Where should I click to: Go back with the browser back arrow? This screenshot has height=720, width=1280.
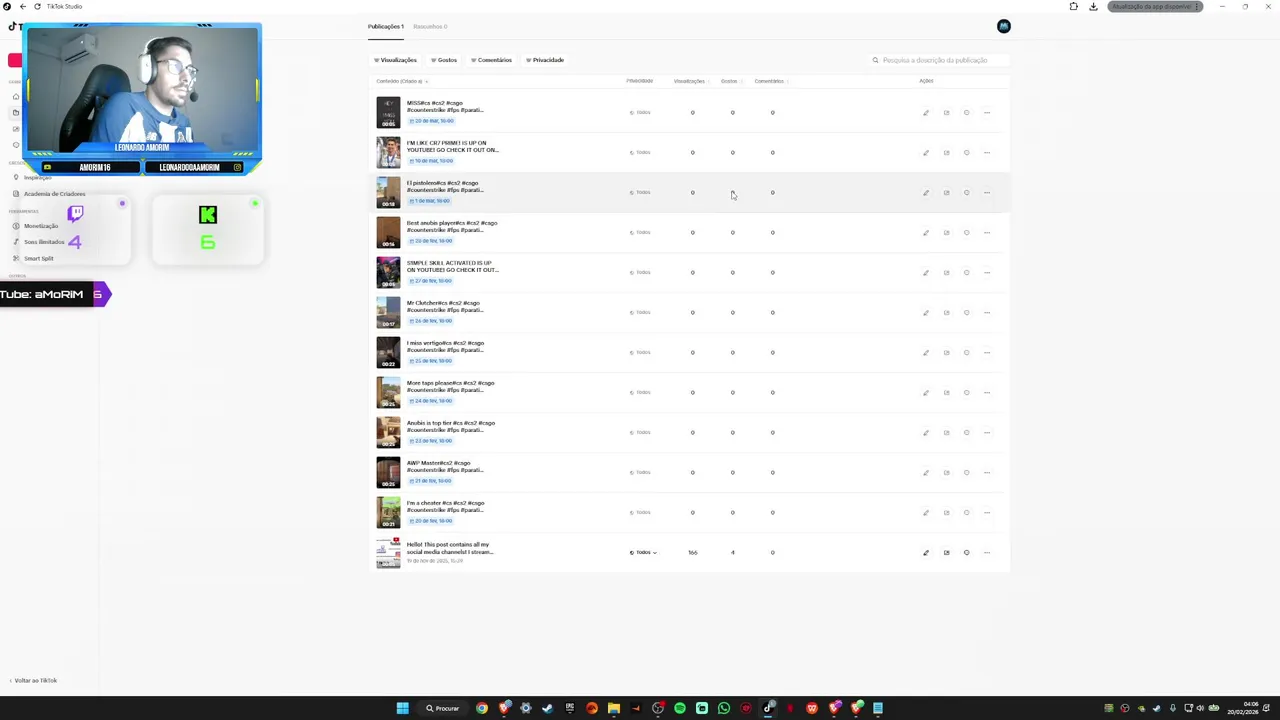pyautogui.click(x=22, y=6)
